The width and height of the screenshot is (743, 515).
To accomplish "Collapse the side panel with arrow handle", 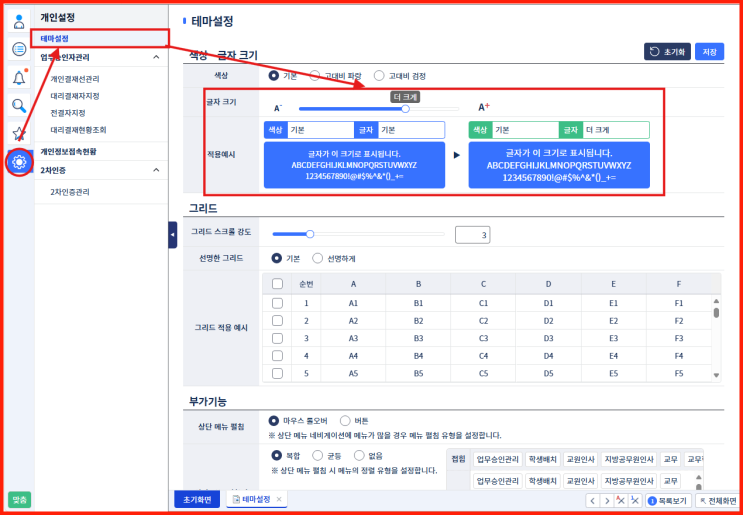I will (172, 235).
